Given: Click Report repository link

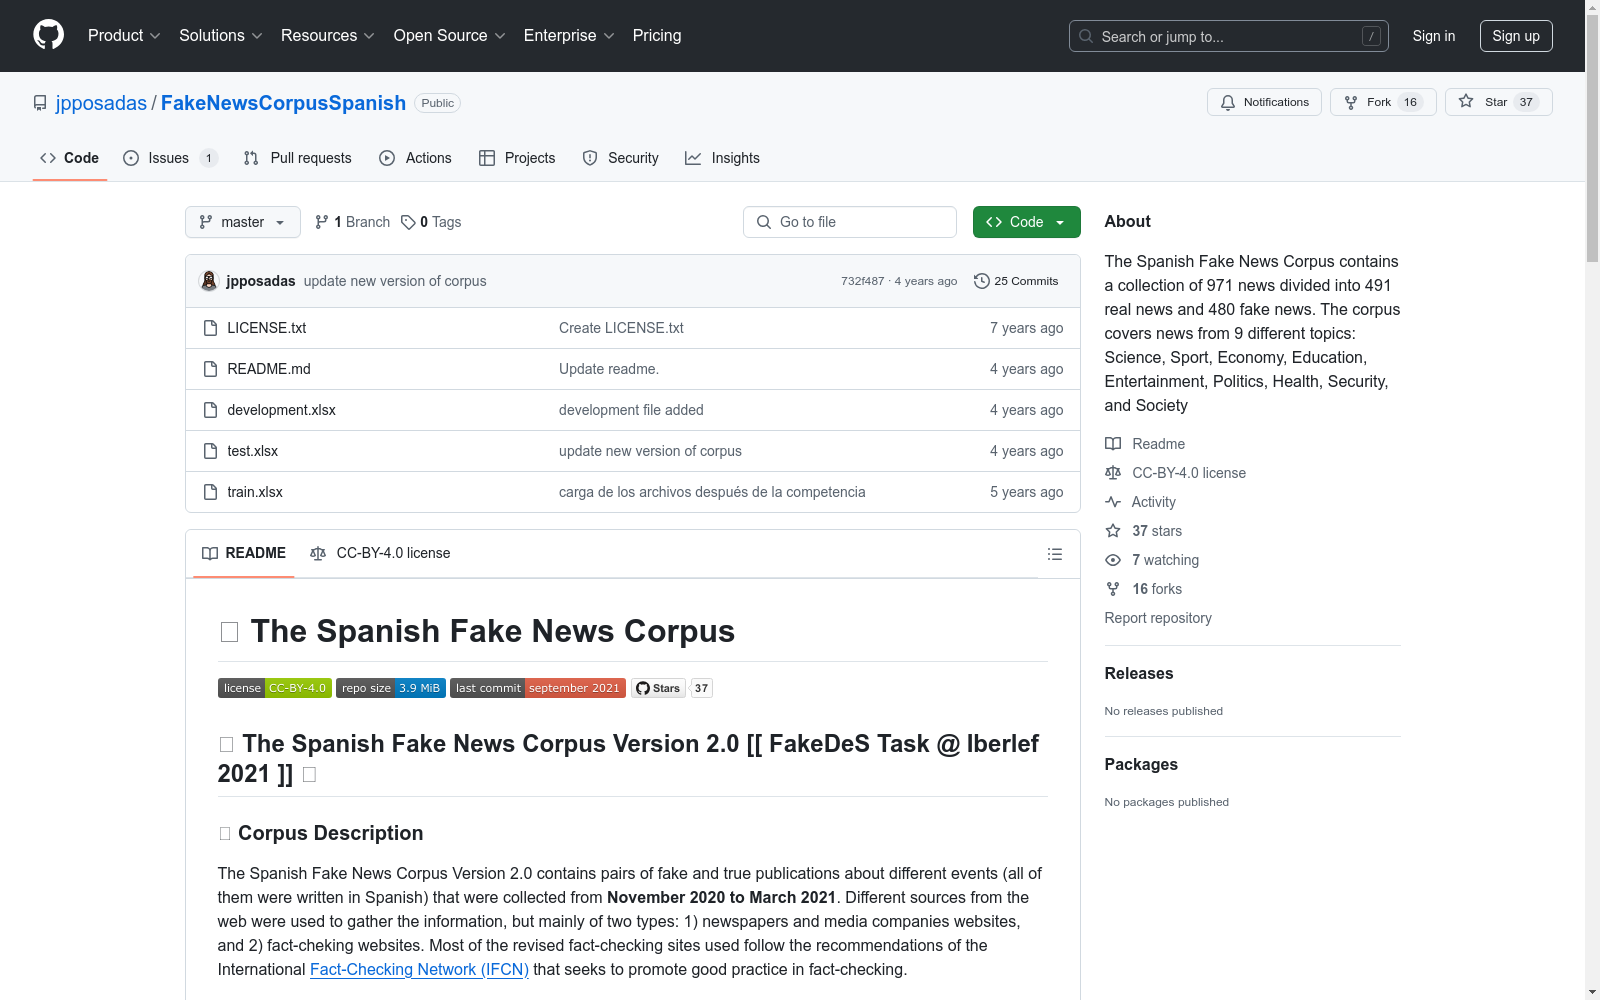Looking at the screenshot, I should tap(1158, 618).
